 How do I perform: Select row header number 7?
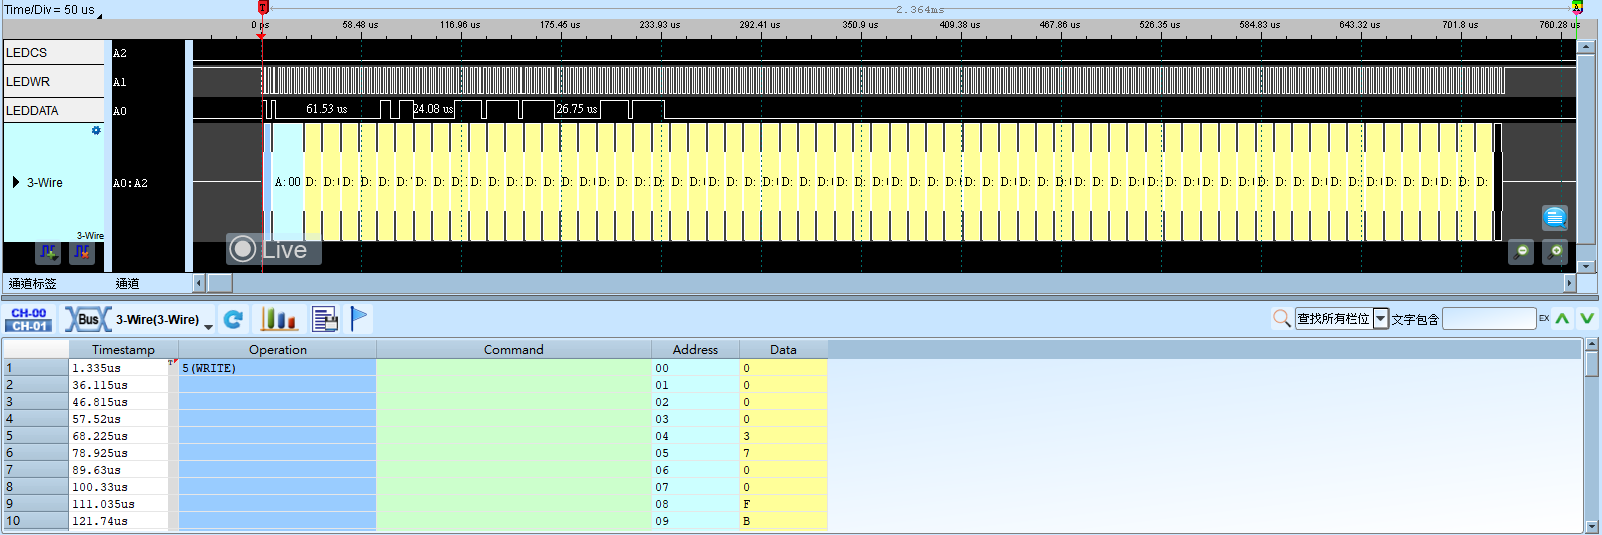point(35,470)
